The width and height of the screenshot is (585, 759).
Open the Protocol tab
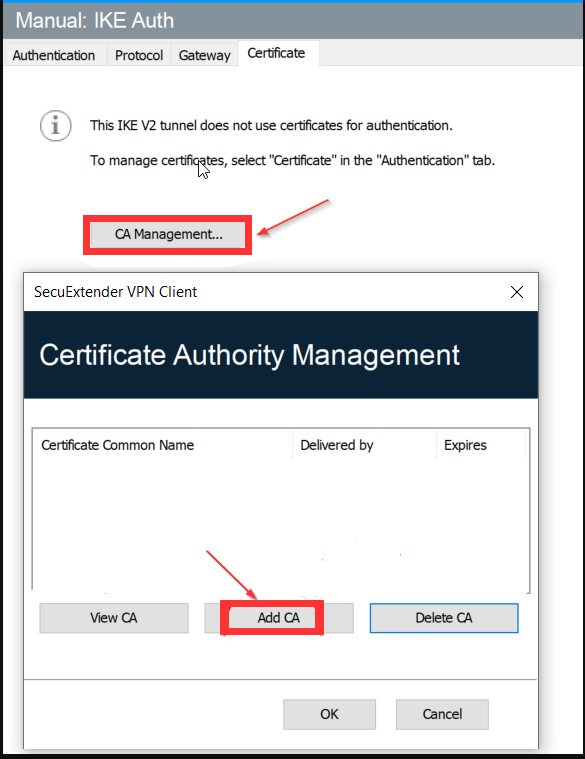139,55
